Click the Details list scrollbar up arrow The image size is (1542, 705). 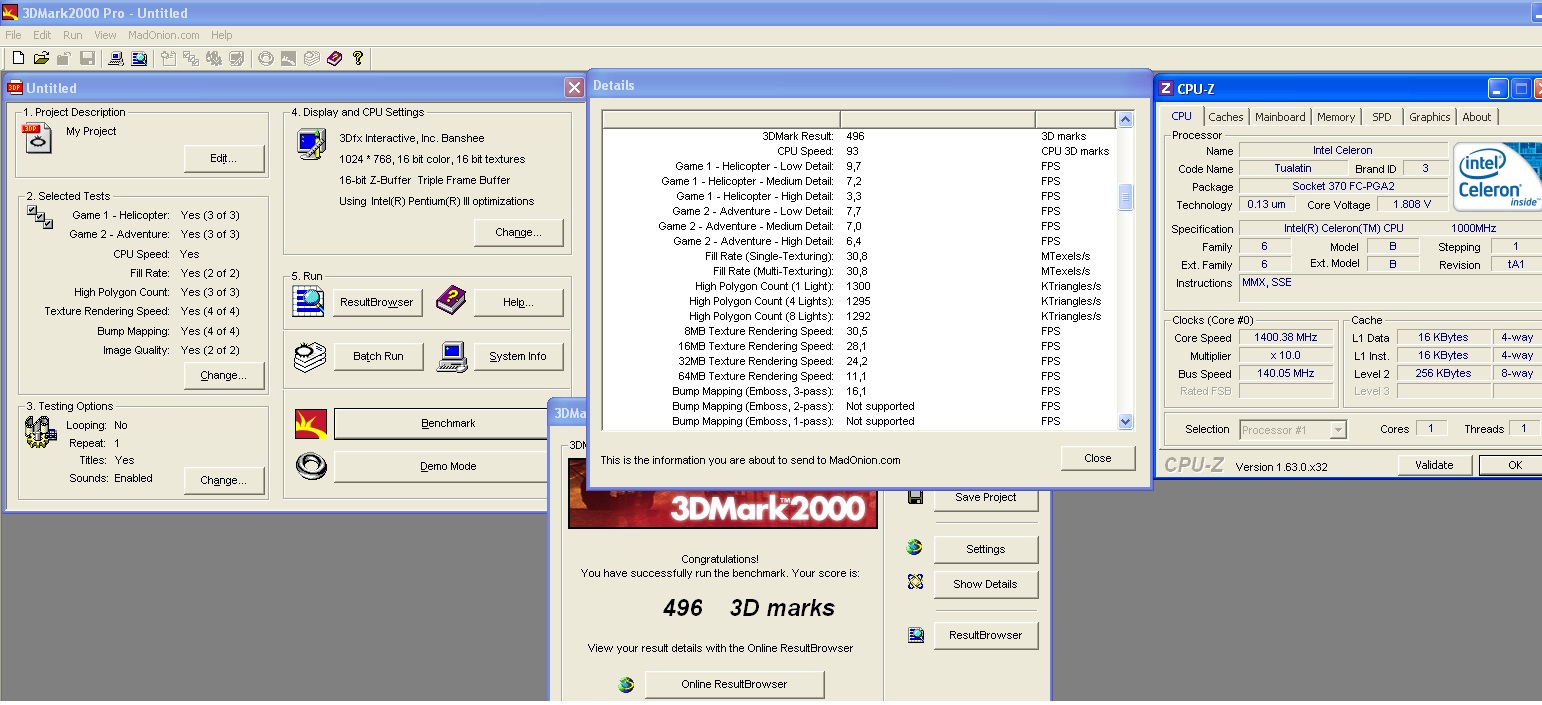[x=1125, y=120]
